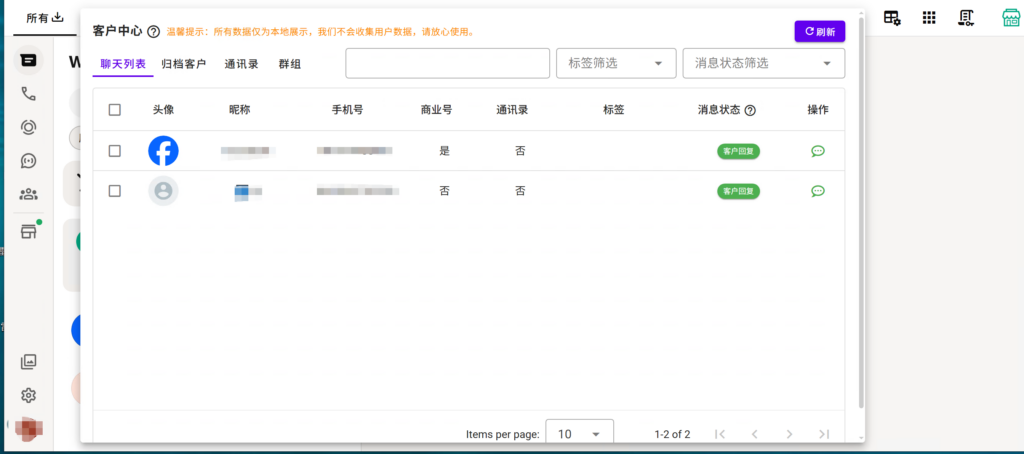Screen dimensions: 1024x454
Task: Click the search input field beside tabs
Action: click(447, 63)
